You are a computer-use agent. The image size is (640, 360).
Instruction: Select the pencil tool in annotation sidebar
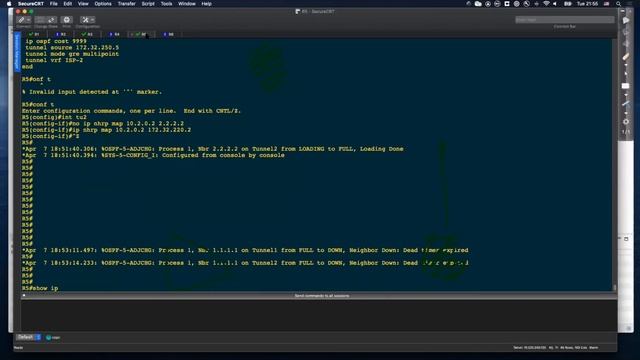point(626,57)
